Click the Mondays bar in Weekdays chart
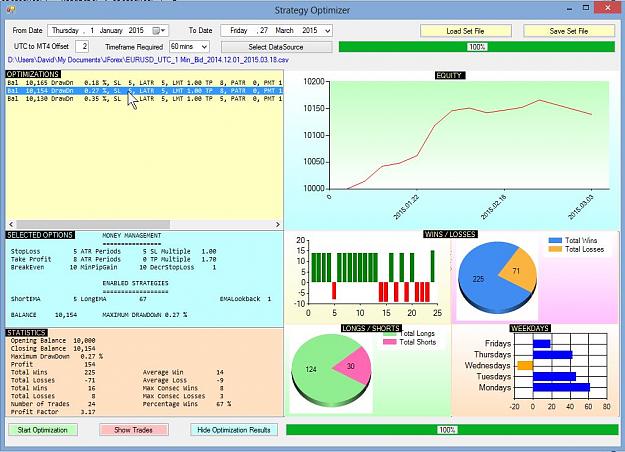 [x=561, y=387]
